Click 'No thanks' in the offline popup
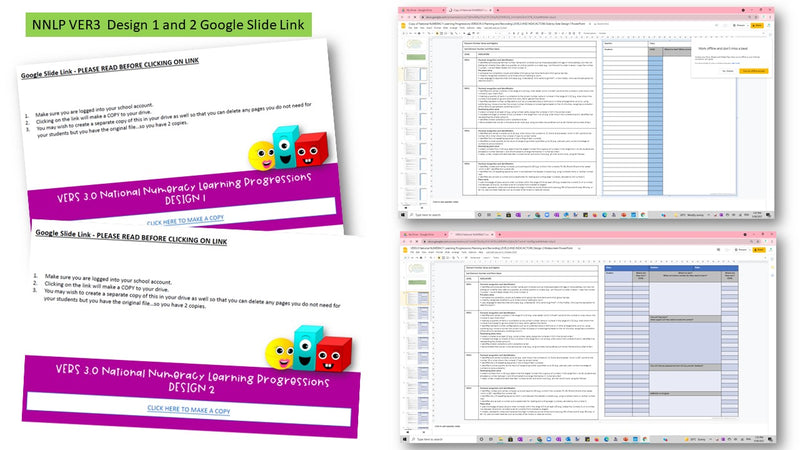 pos(728,71)
